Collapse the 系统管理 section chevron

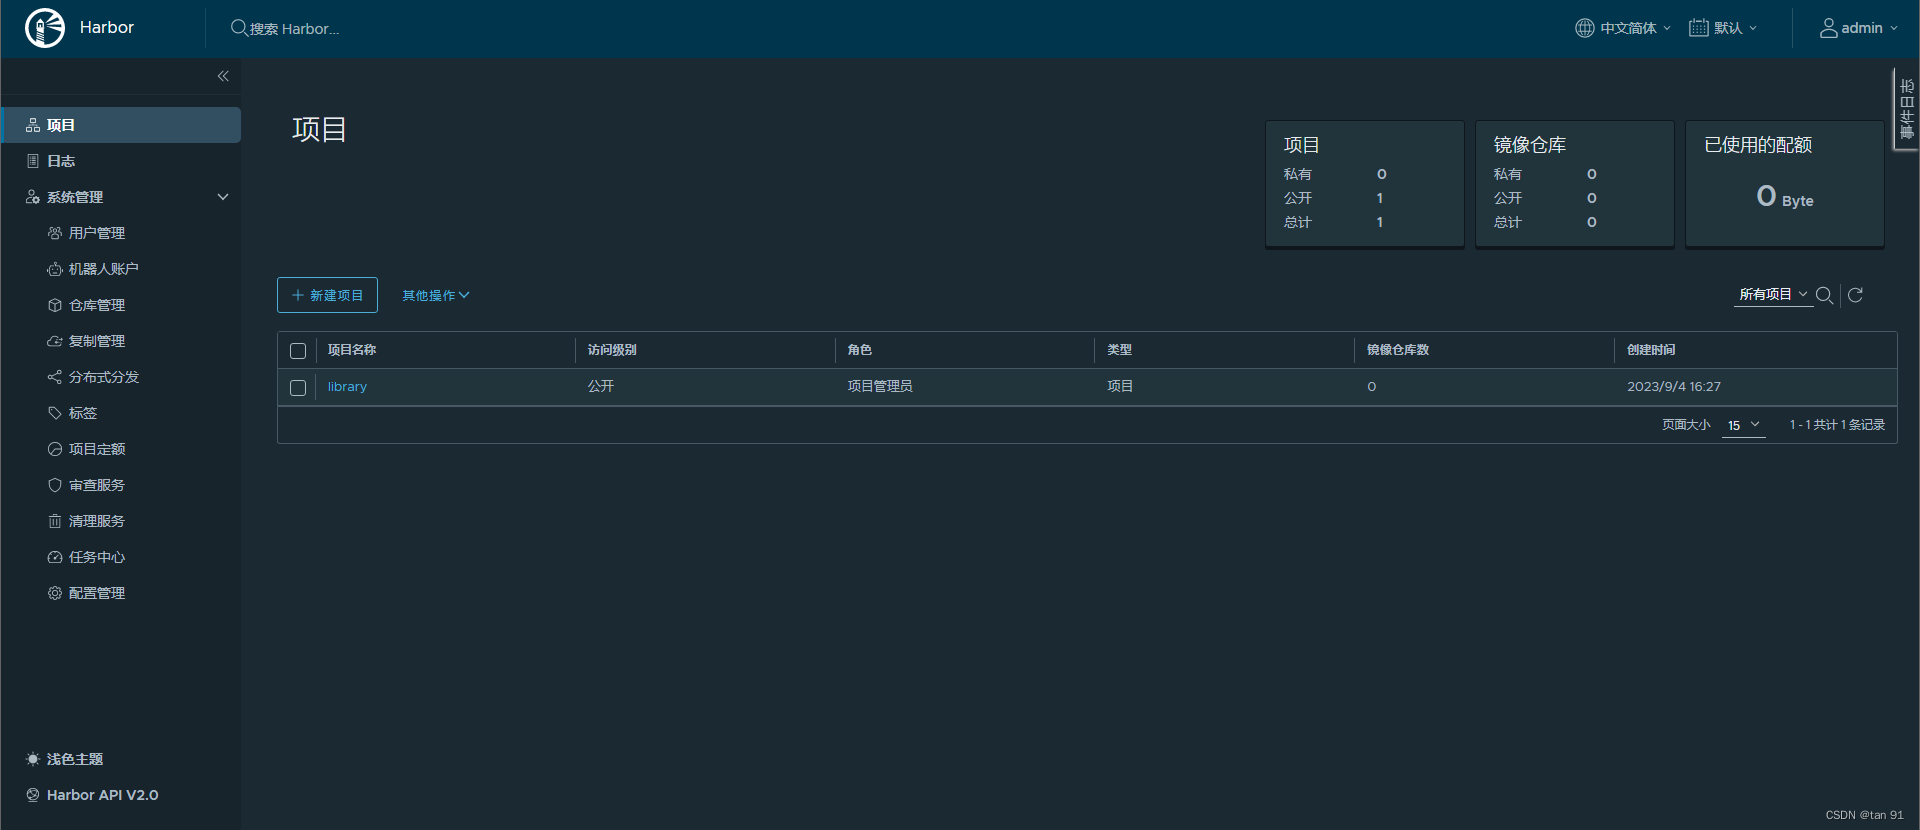point(223,197)
